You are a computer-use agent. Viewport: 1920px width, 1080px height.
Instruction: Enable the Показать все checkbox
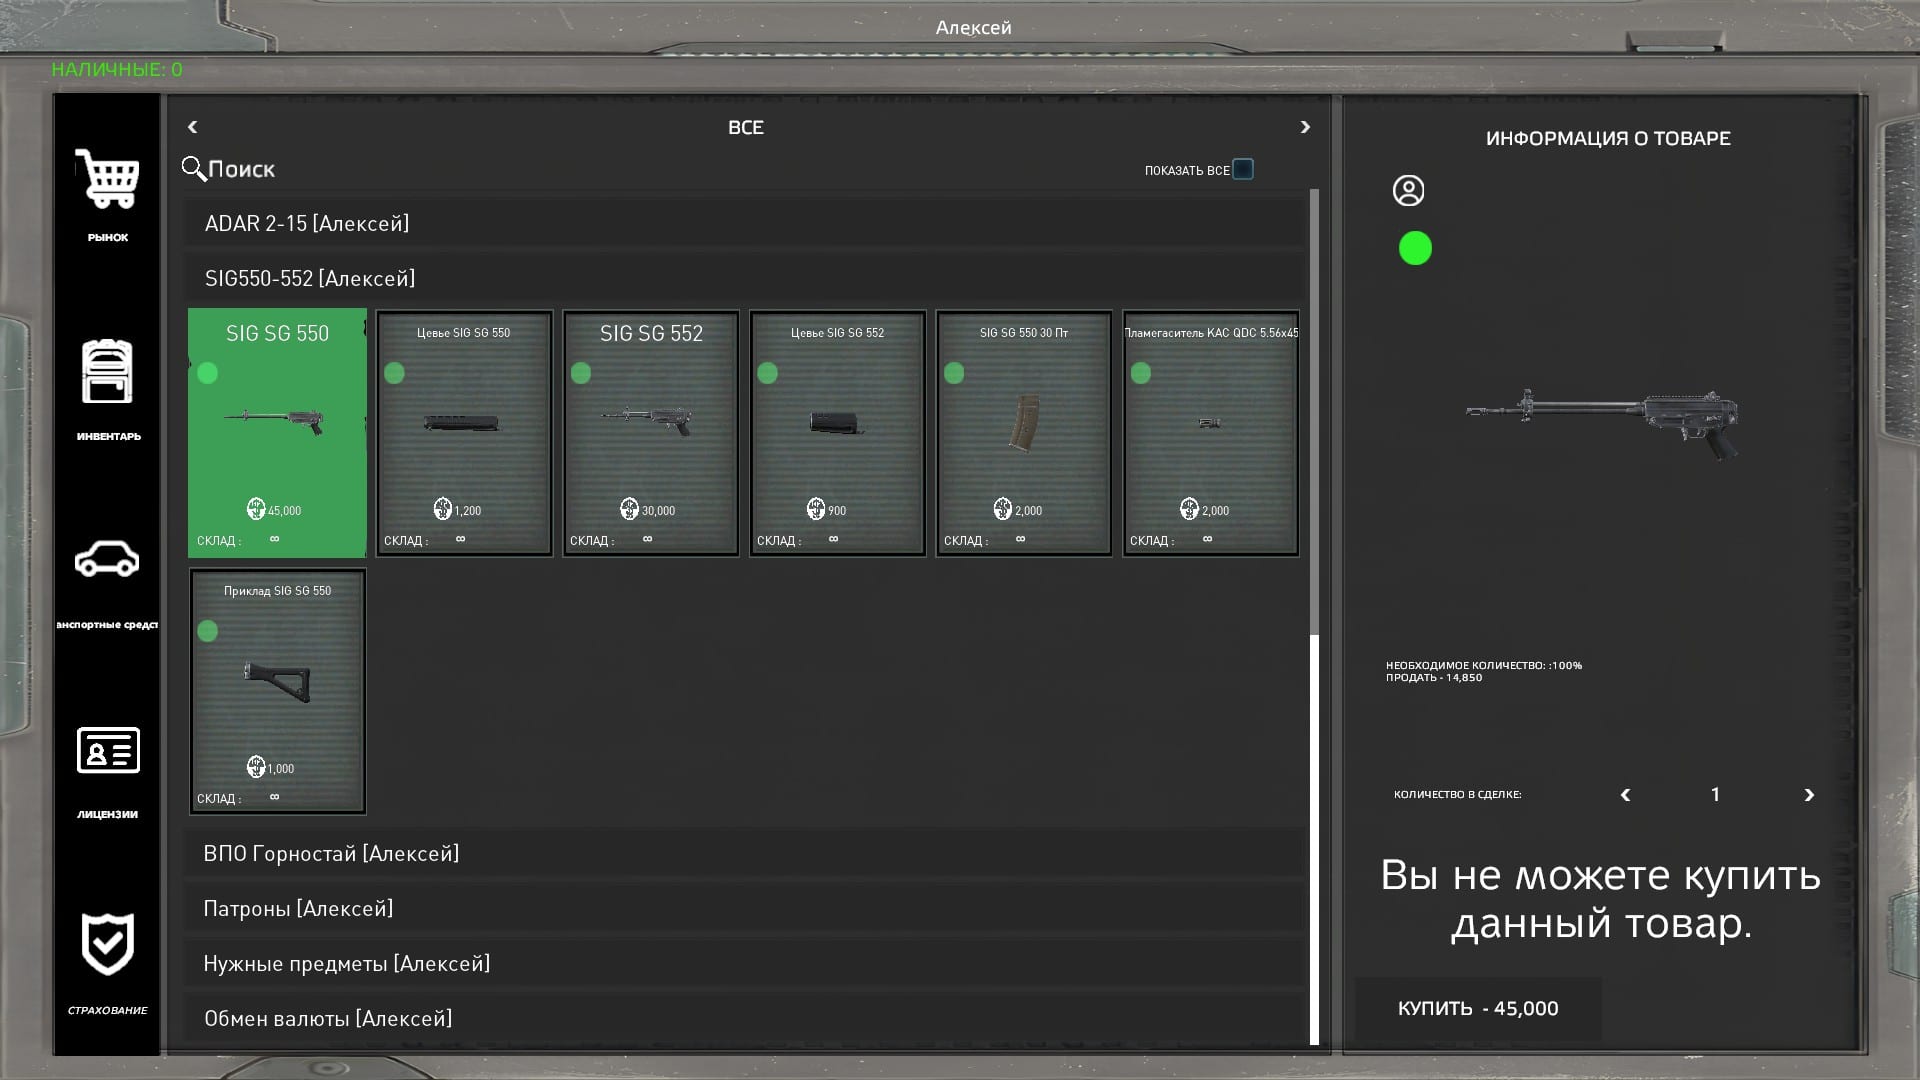[1243, 169]
